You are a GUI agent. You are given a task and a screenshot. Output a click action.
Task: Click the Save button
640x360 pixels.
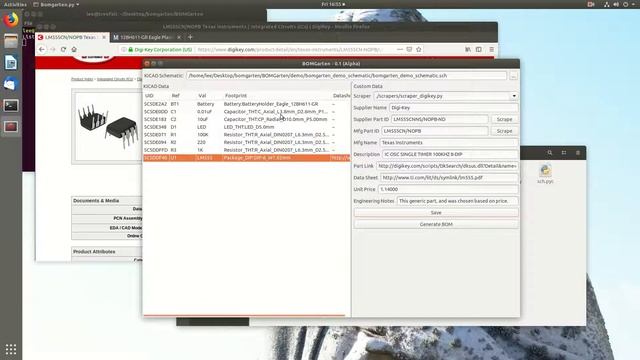coord(436,213)
